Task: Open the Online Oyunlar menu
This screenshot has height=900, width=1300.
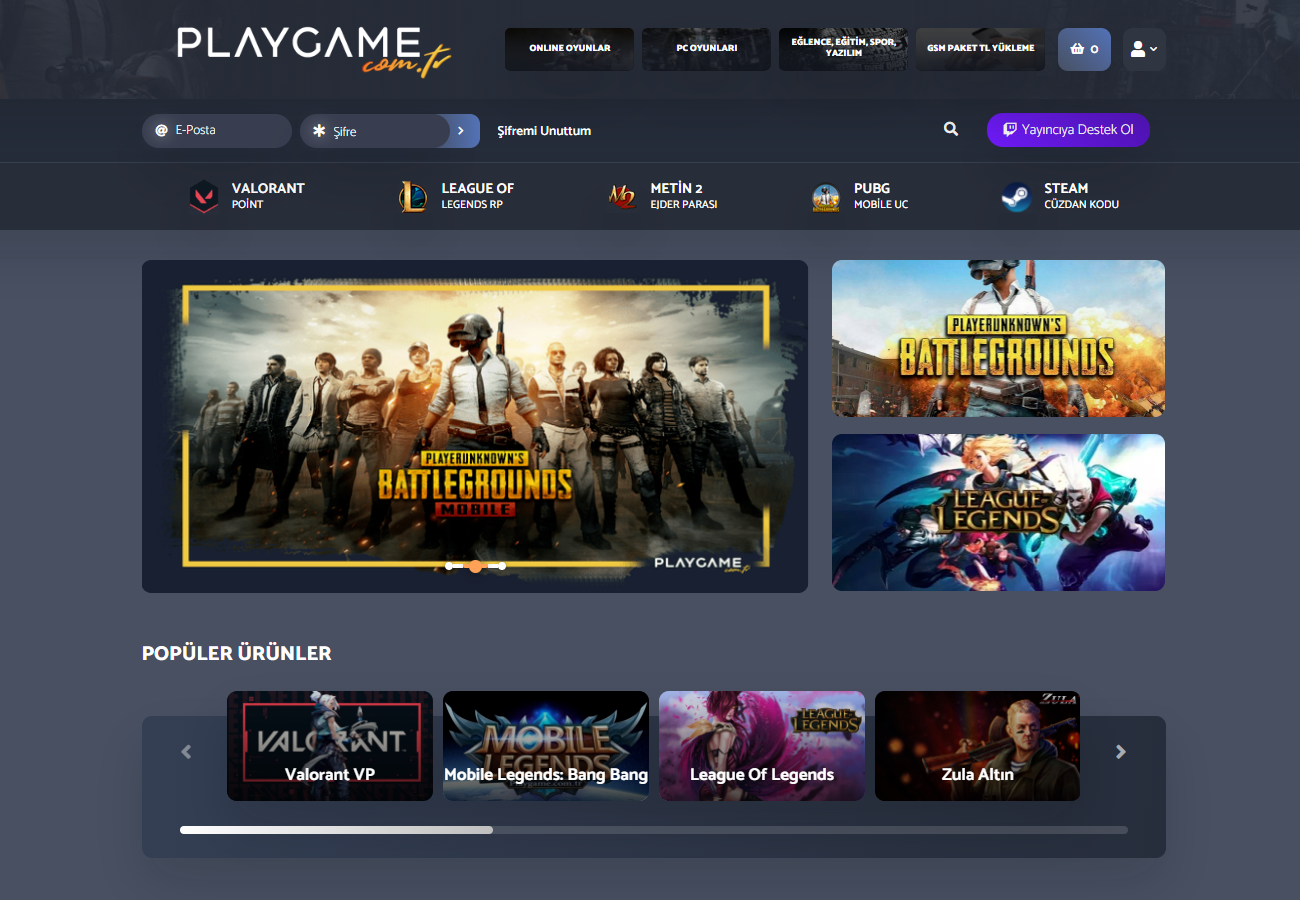Action: tap(569, 49)
